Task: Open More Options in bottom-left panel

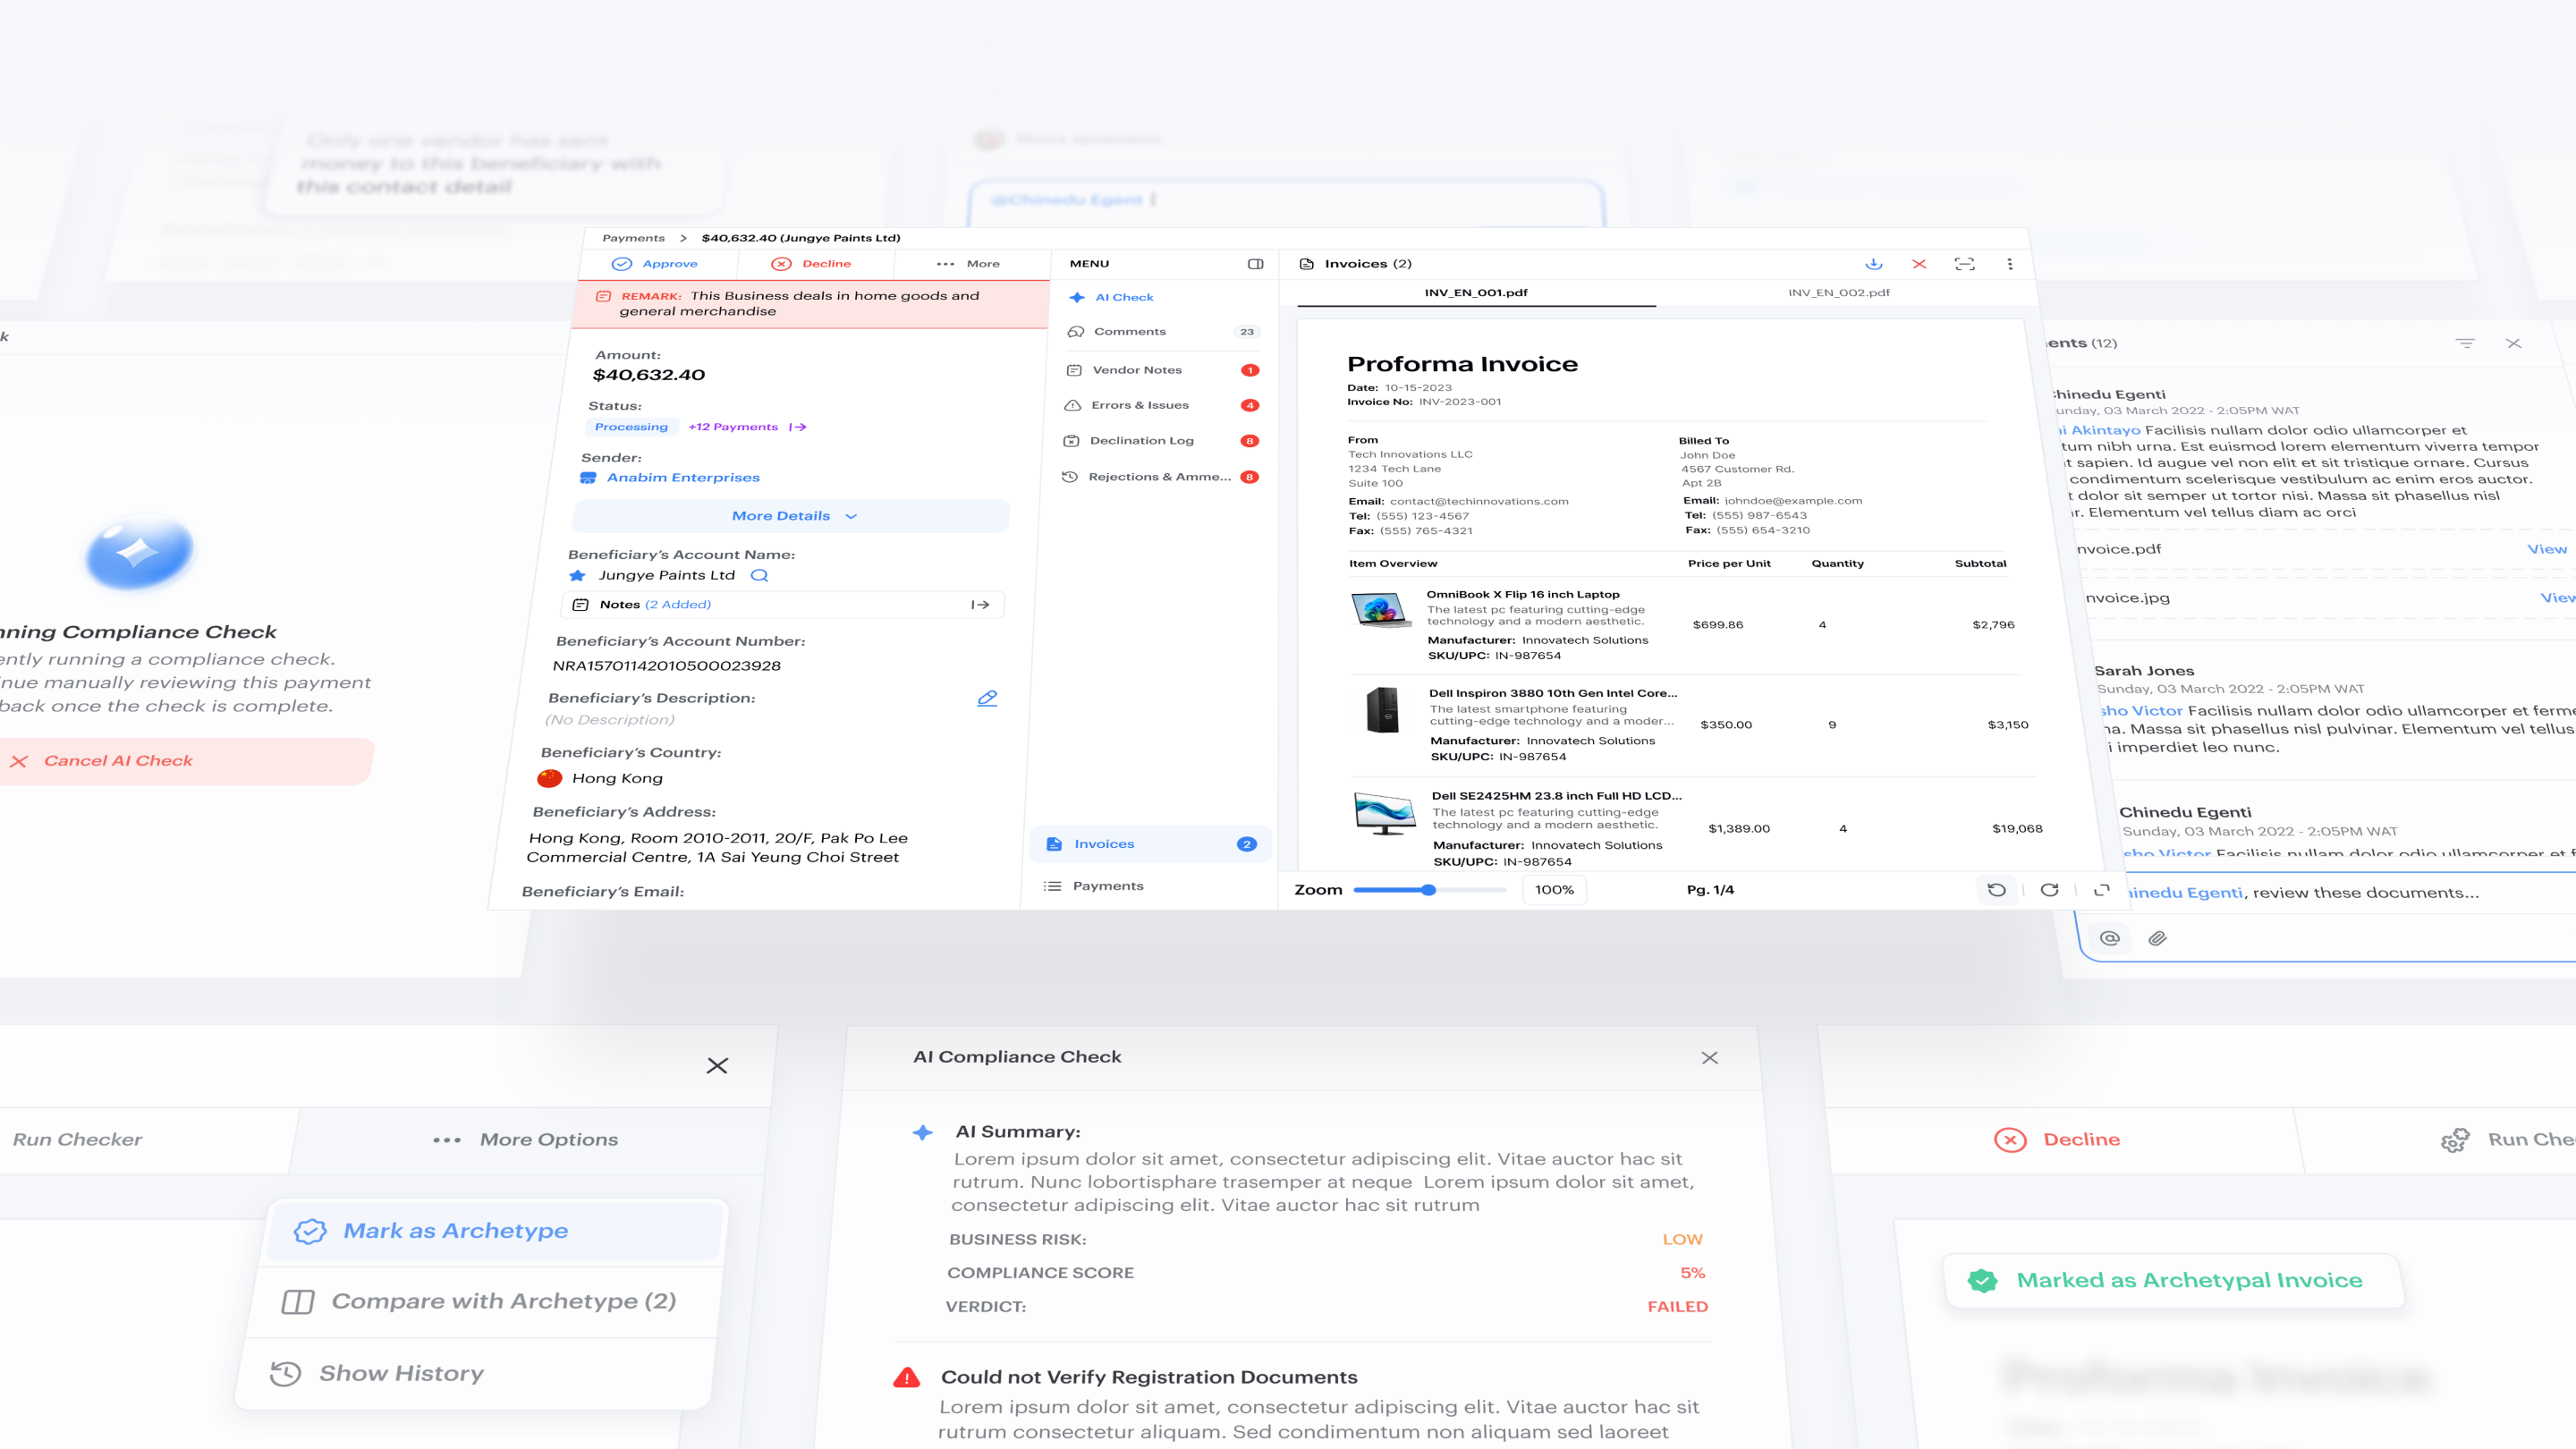Action: click(x=526, y=1140)
